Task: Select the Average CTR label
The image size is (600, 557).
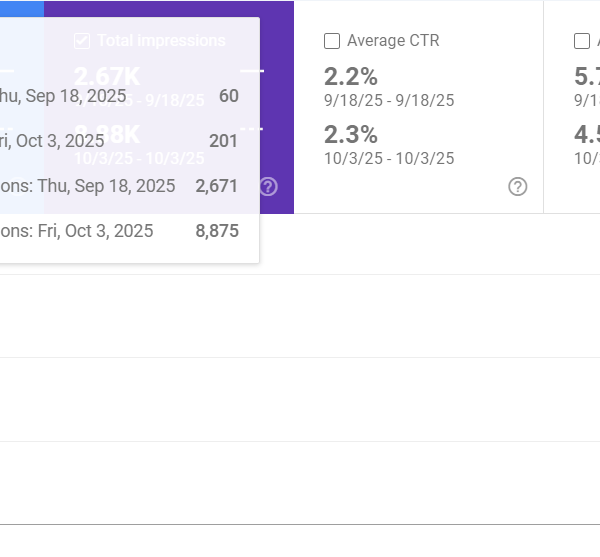Action: 393,41
